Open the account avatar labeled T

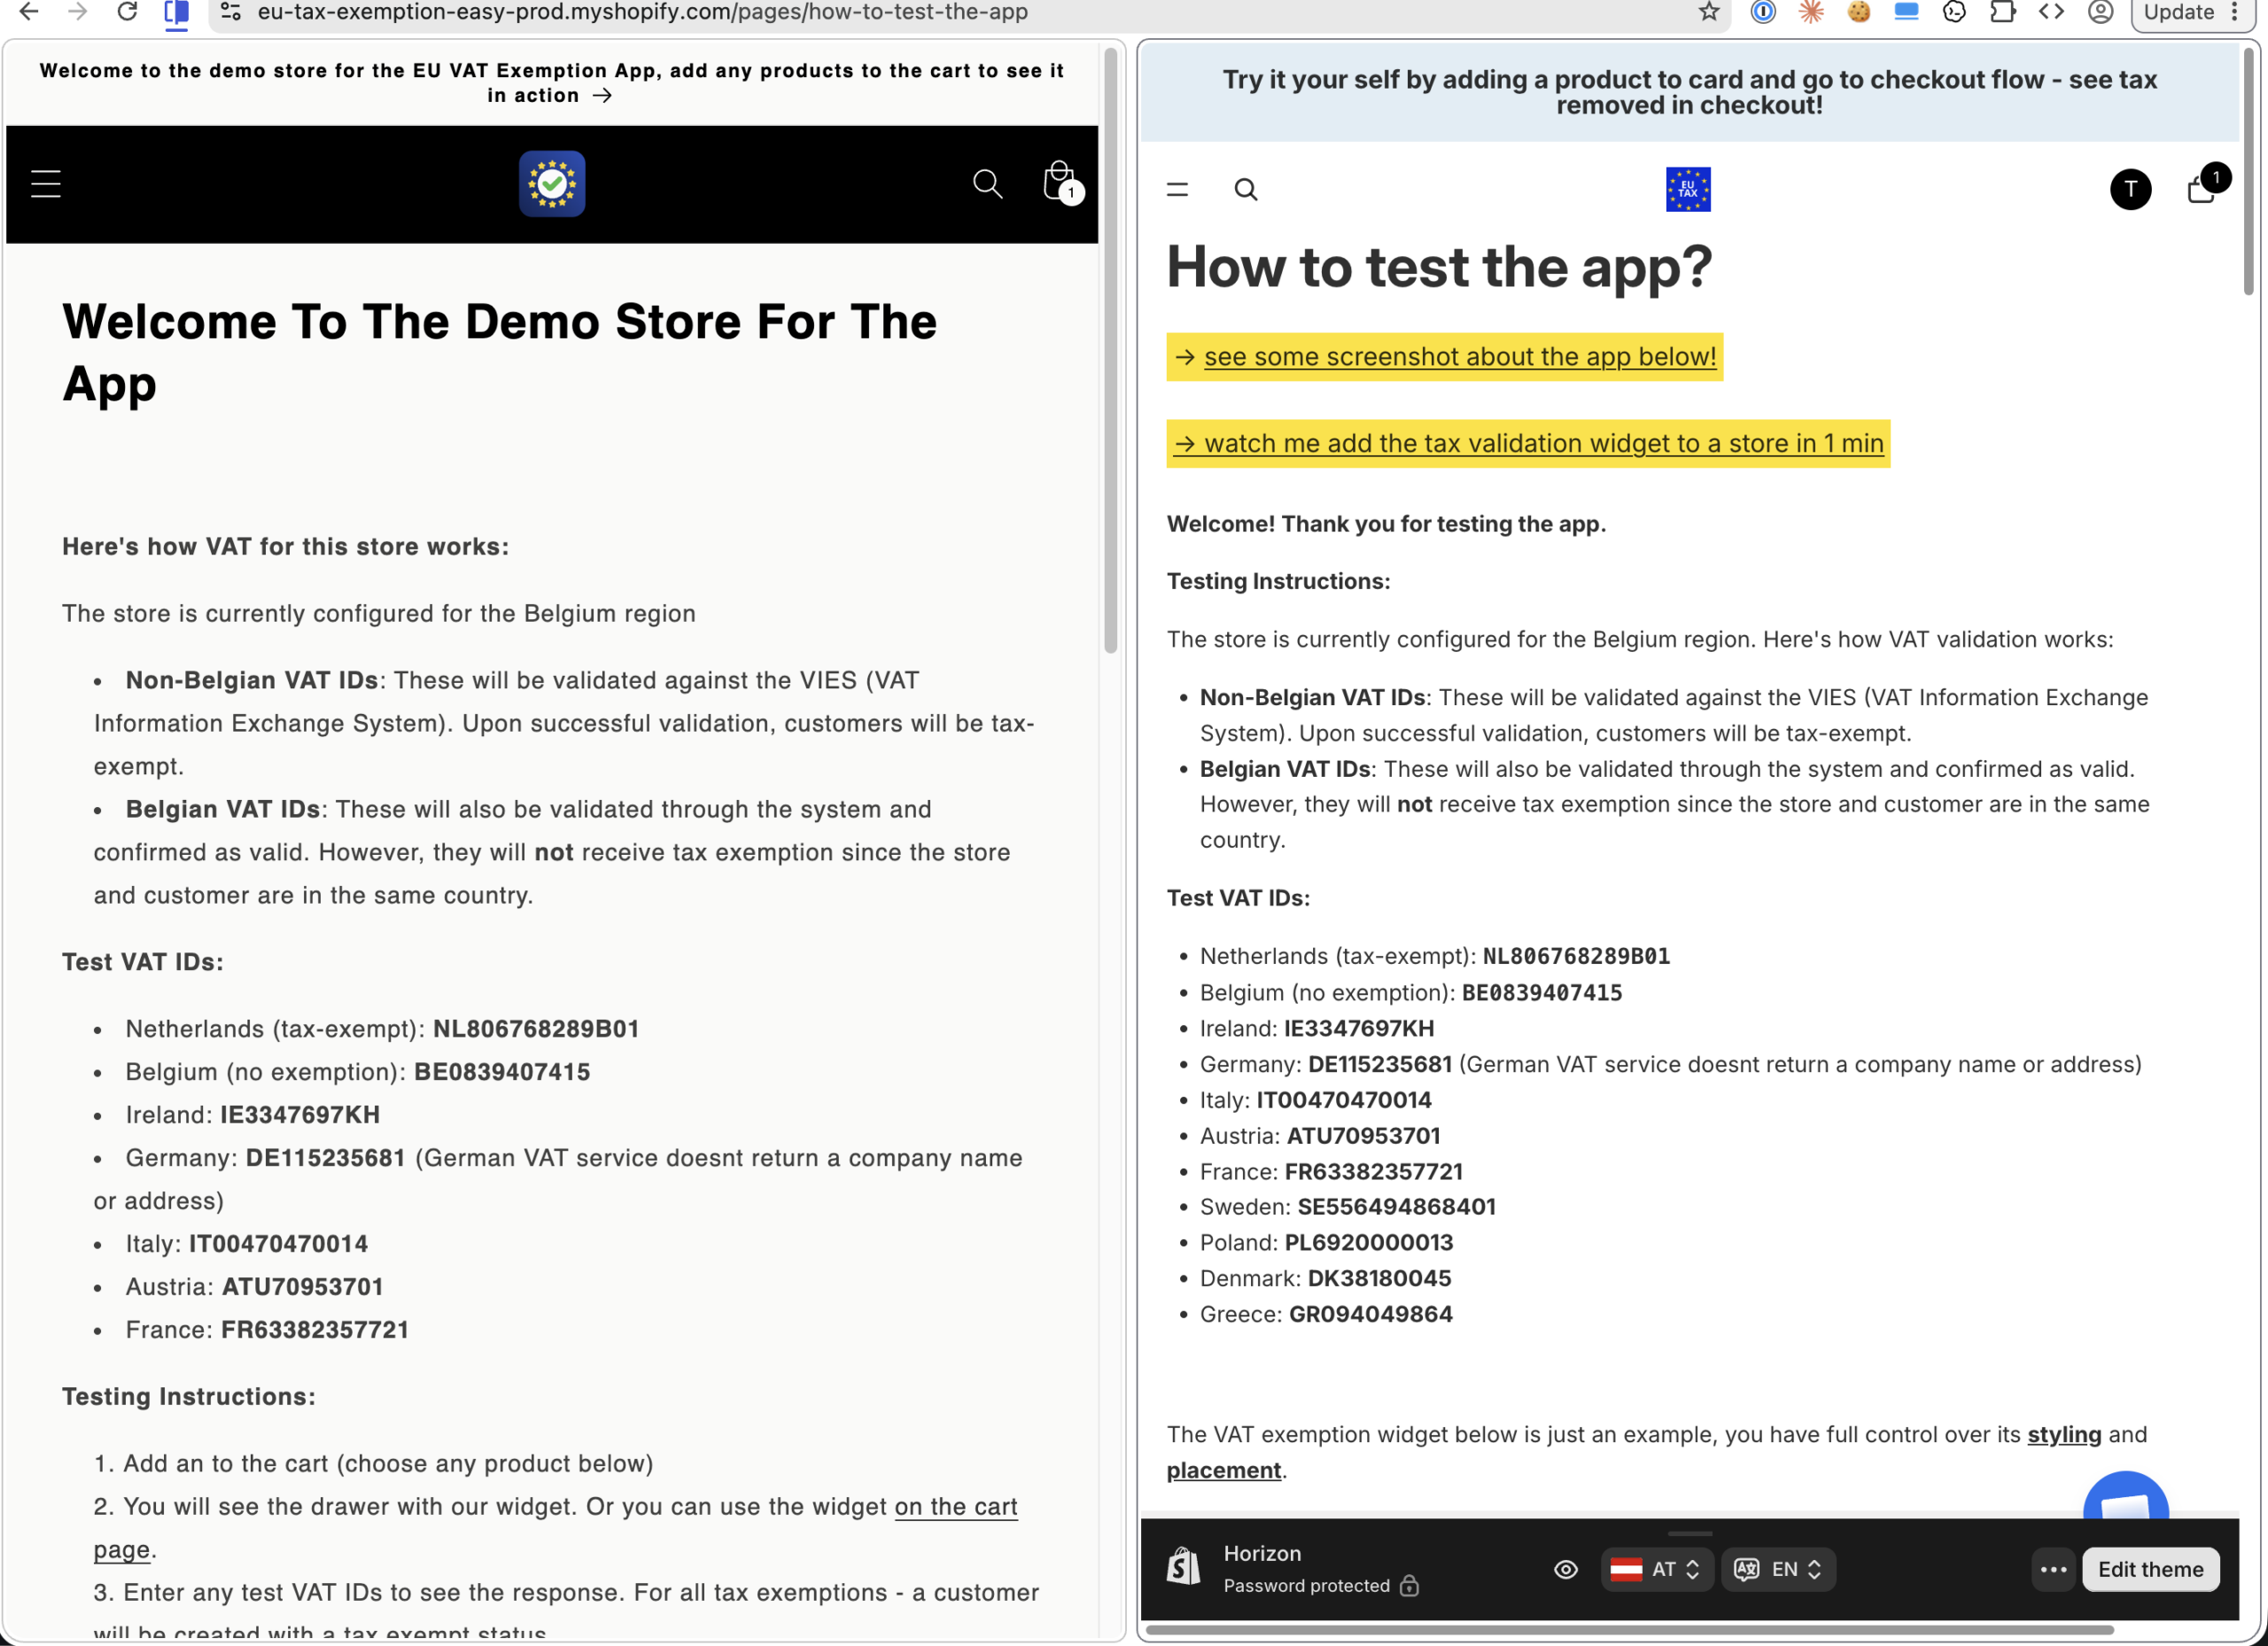pos(2130,189)
